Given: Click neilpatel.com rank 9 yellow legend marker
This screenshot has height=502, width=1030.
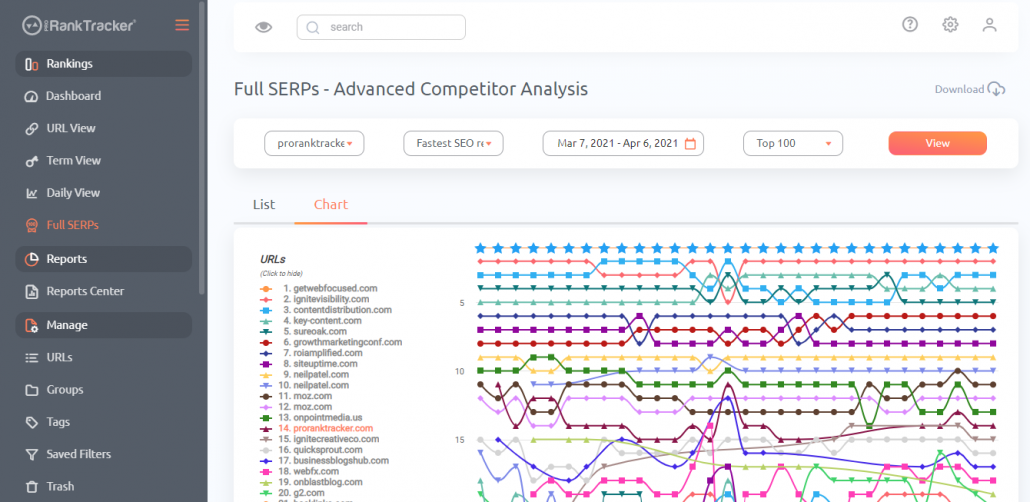Looking at the screenshot, I should (266, 375).
